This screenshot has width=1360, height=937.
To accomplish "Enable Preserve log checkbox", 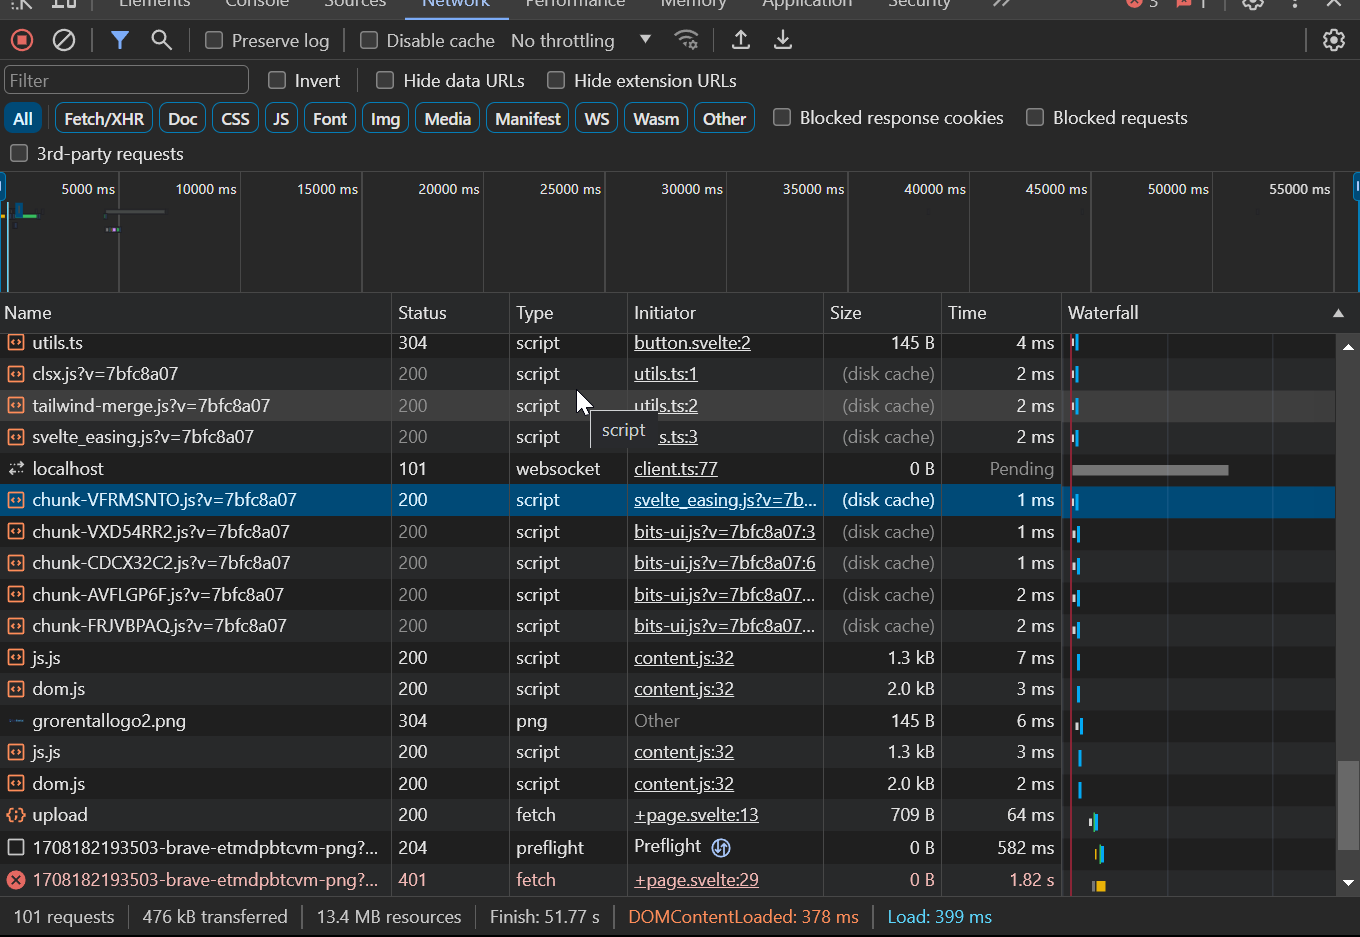I will 214,40.
